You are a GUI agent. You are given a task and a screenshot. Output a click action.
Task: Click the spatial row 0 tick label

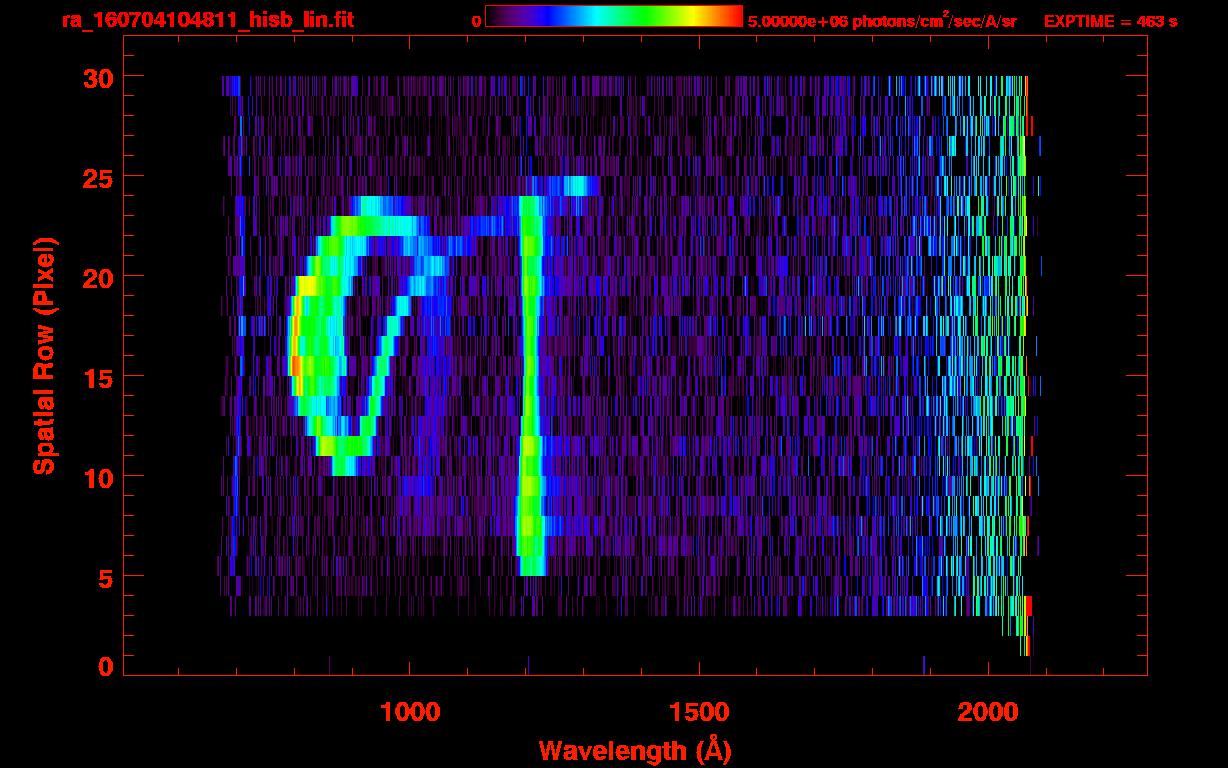104,666
